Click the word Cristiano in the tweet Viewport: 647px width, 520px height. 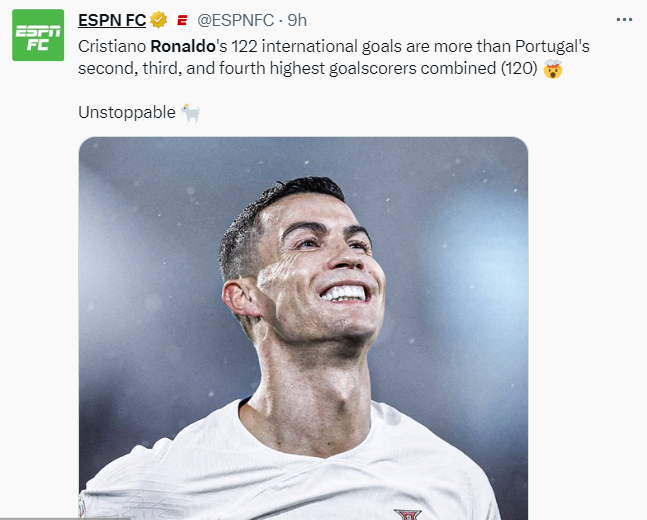[x=112, y=46]
